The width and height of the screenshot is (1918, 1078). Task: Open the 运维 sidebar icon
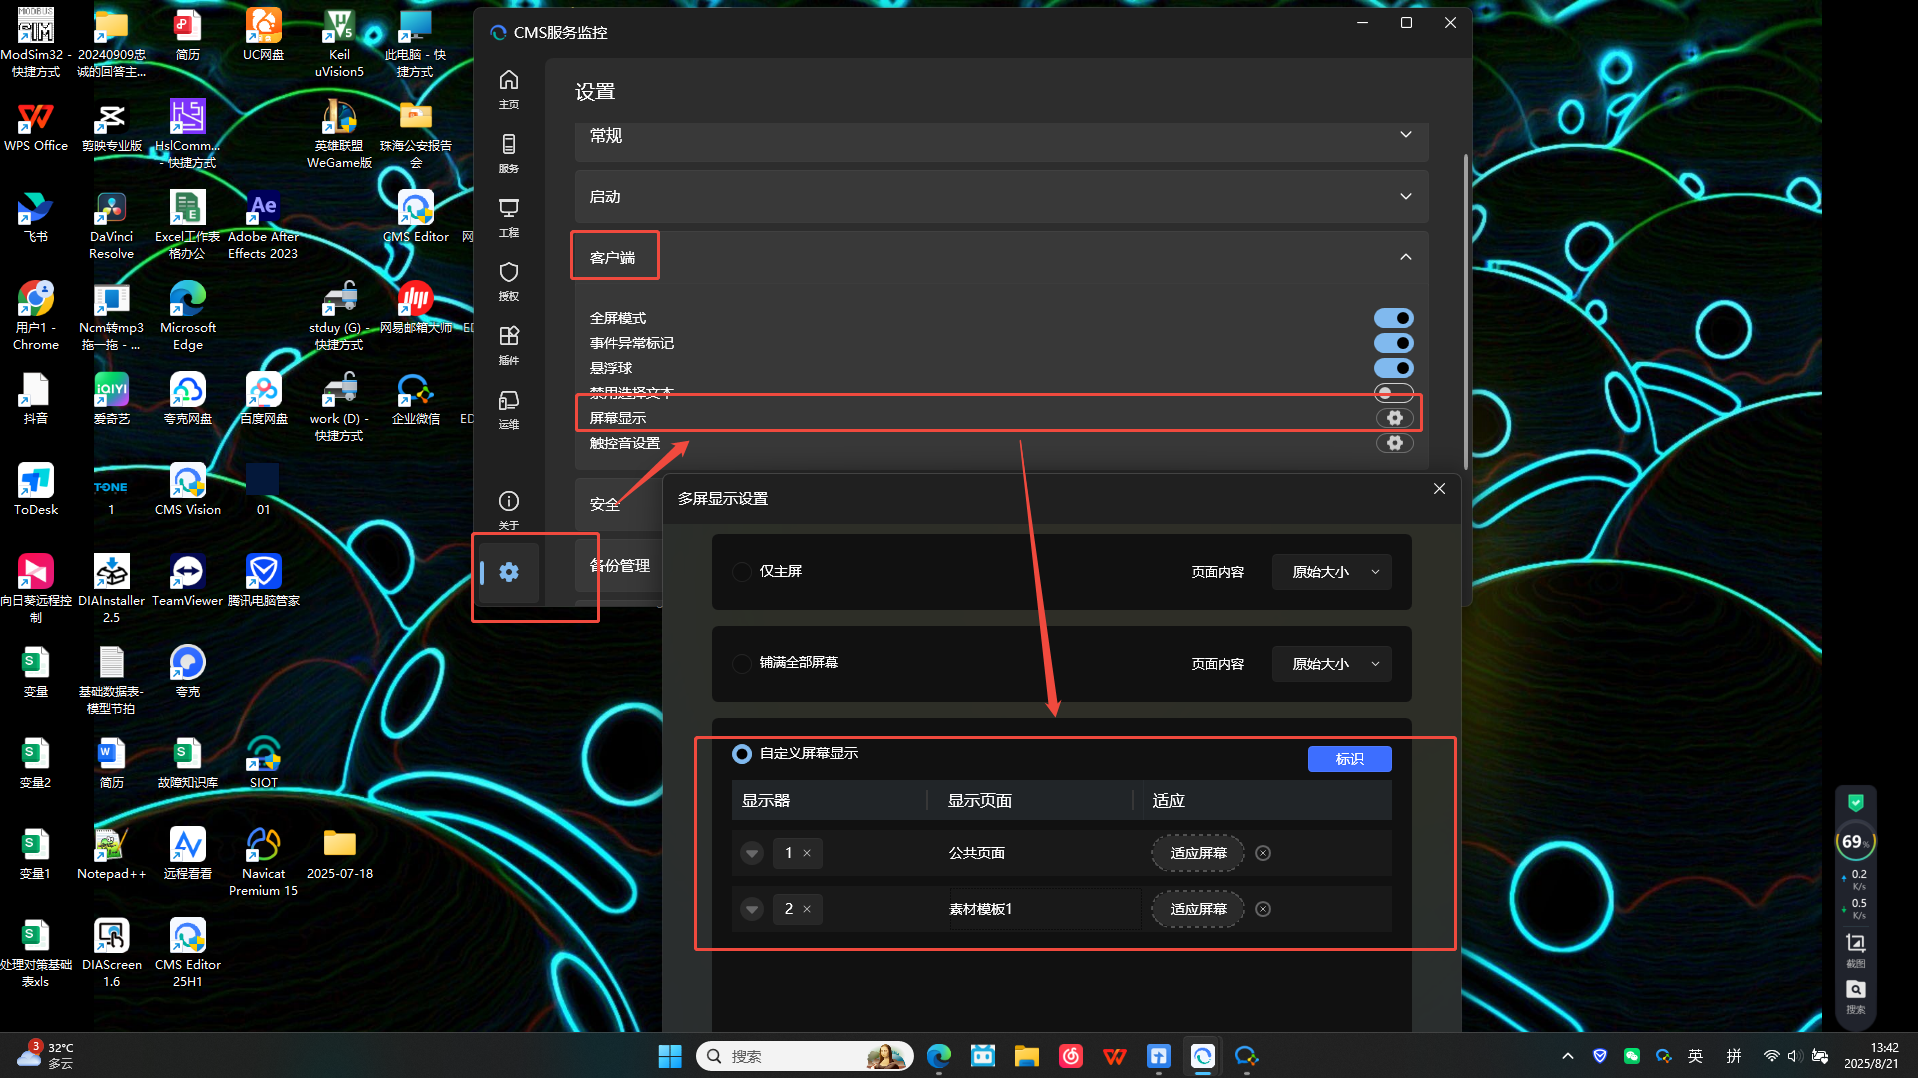508,408
